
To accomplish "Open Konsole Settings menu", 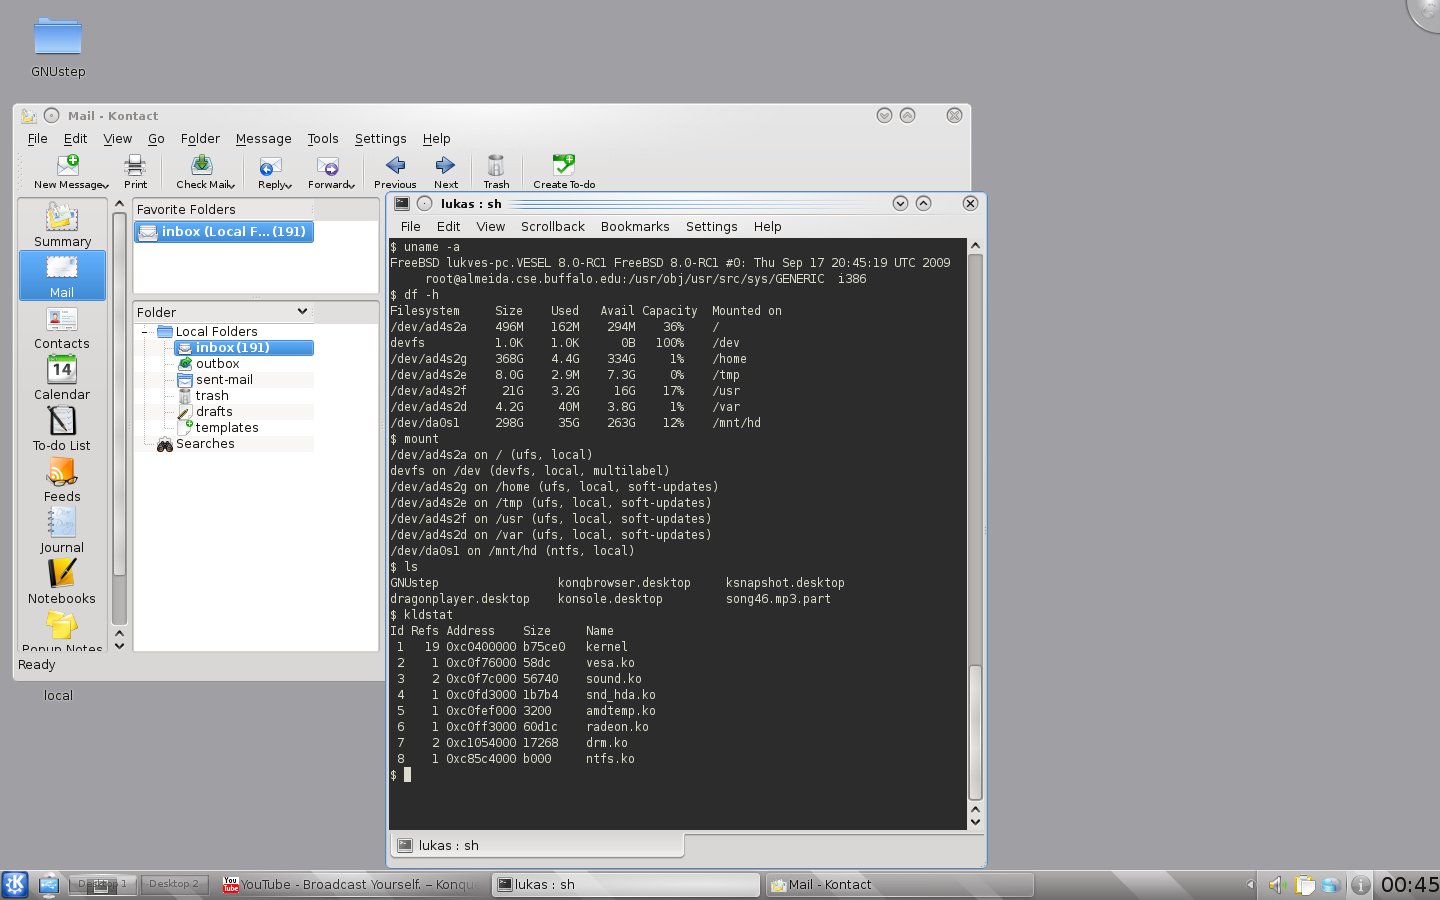I will click(x=712, y=227).
